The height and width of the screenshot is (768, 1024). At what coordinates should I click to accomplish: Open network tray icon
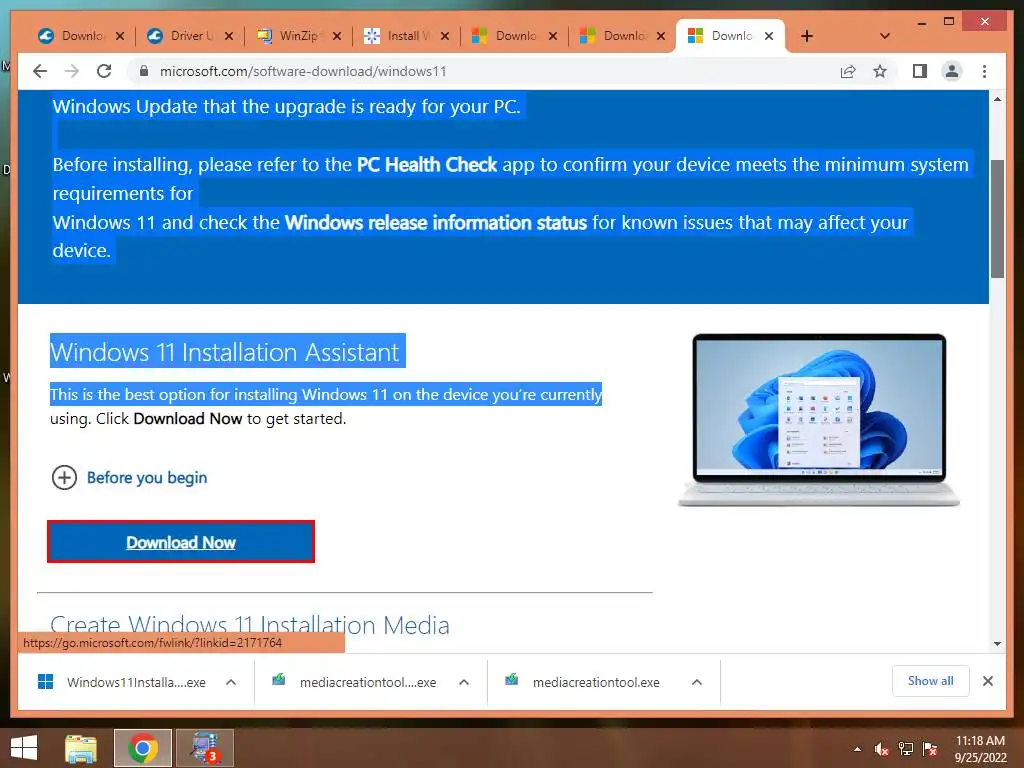click(906, 749)
